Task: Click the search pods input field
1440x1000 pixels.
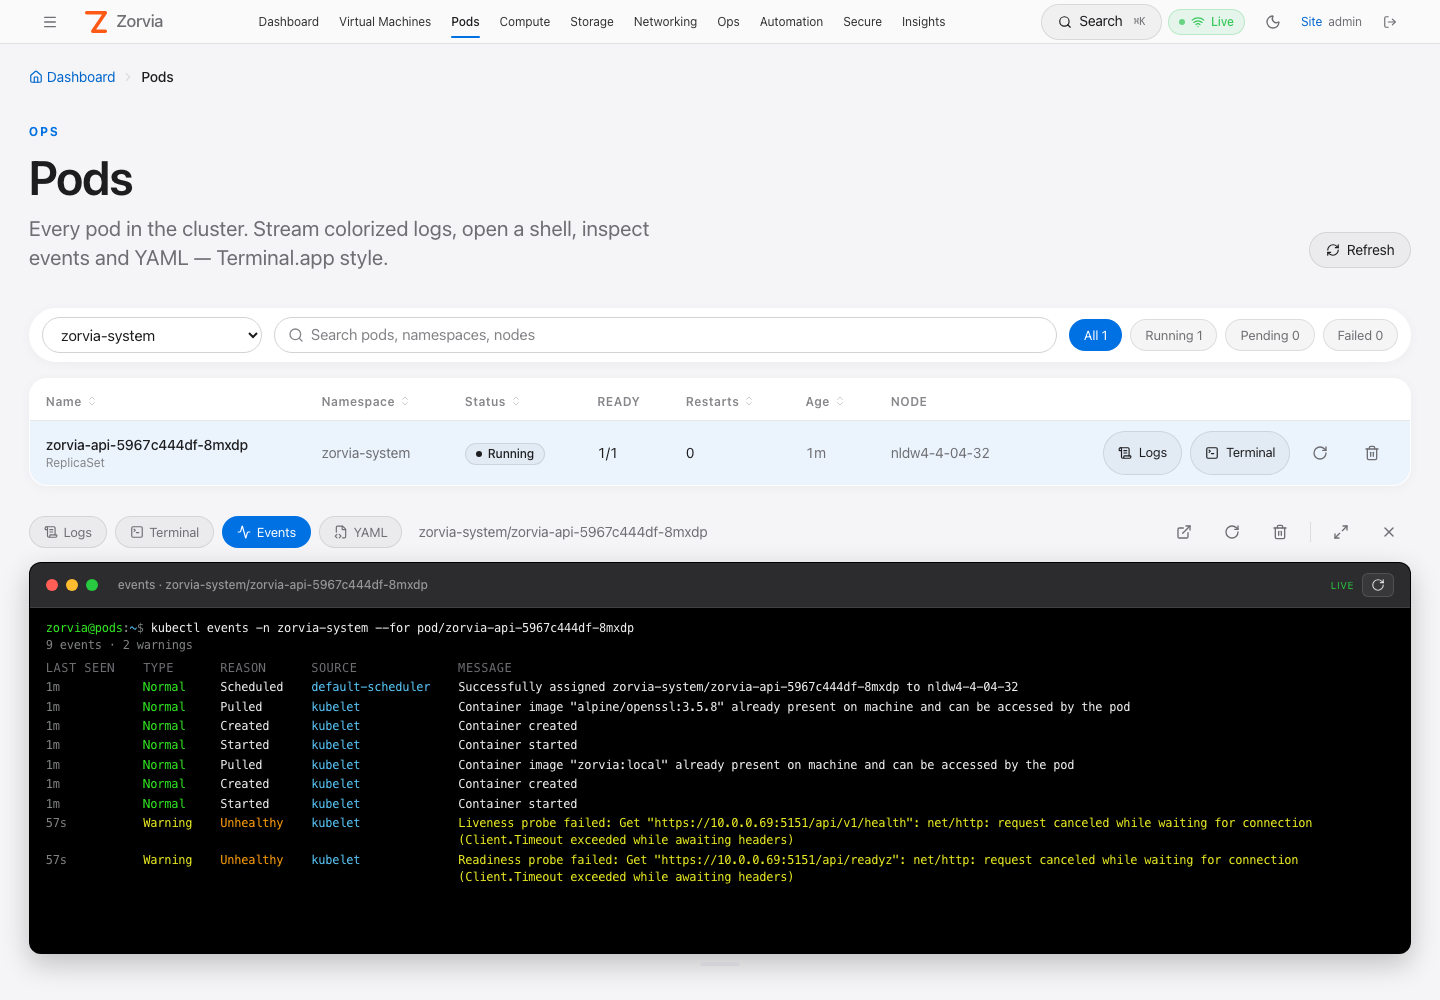Action: coord(665,335)
